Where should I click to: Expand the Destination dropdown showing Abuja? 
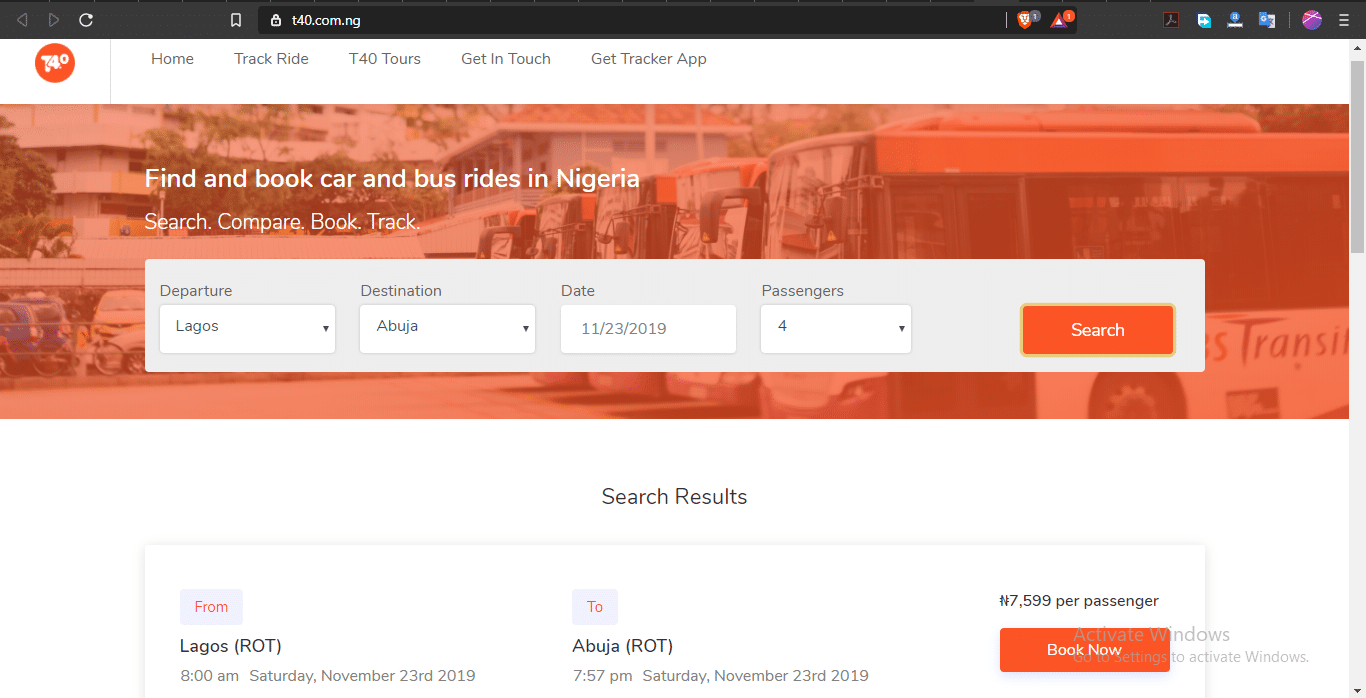(447, 329)
